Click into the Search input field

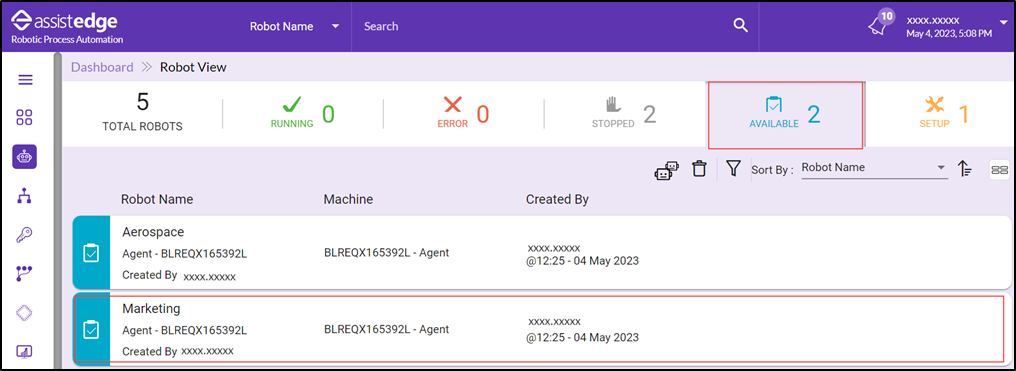tap(544, 27)
